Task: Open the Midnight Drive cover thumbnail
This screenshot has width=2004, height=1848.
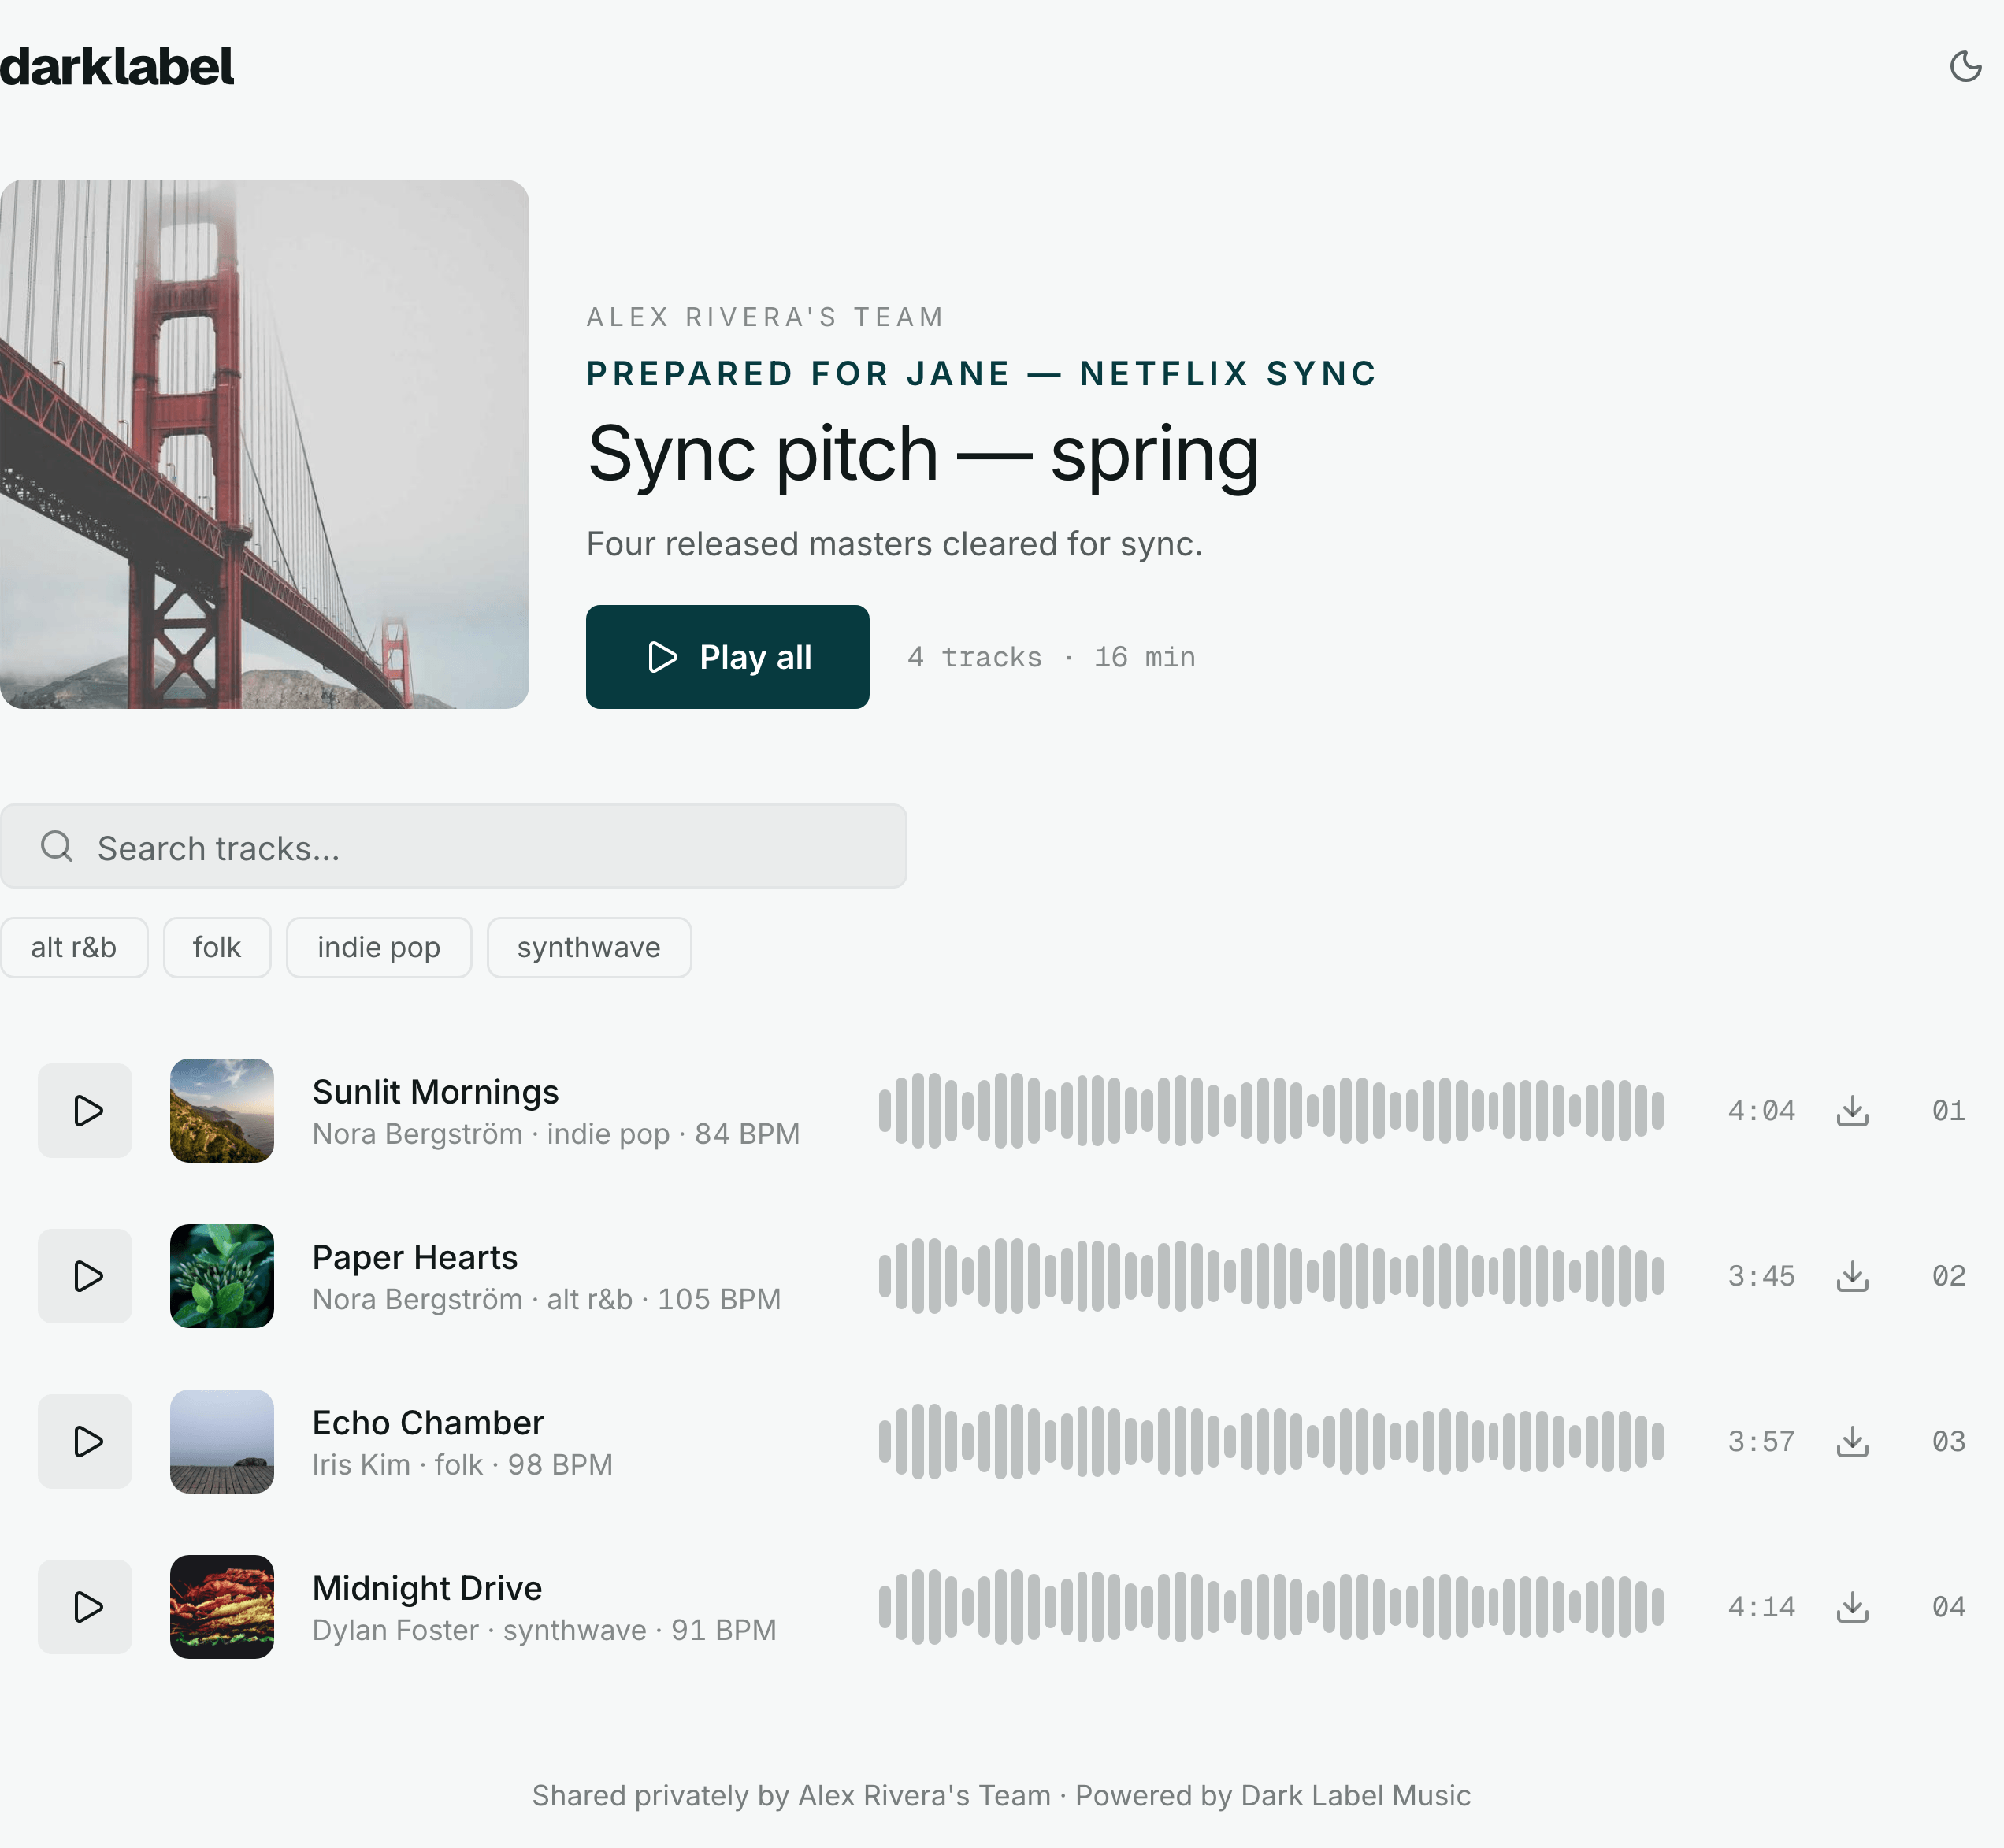Action: click(x=222, y=1606)
